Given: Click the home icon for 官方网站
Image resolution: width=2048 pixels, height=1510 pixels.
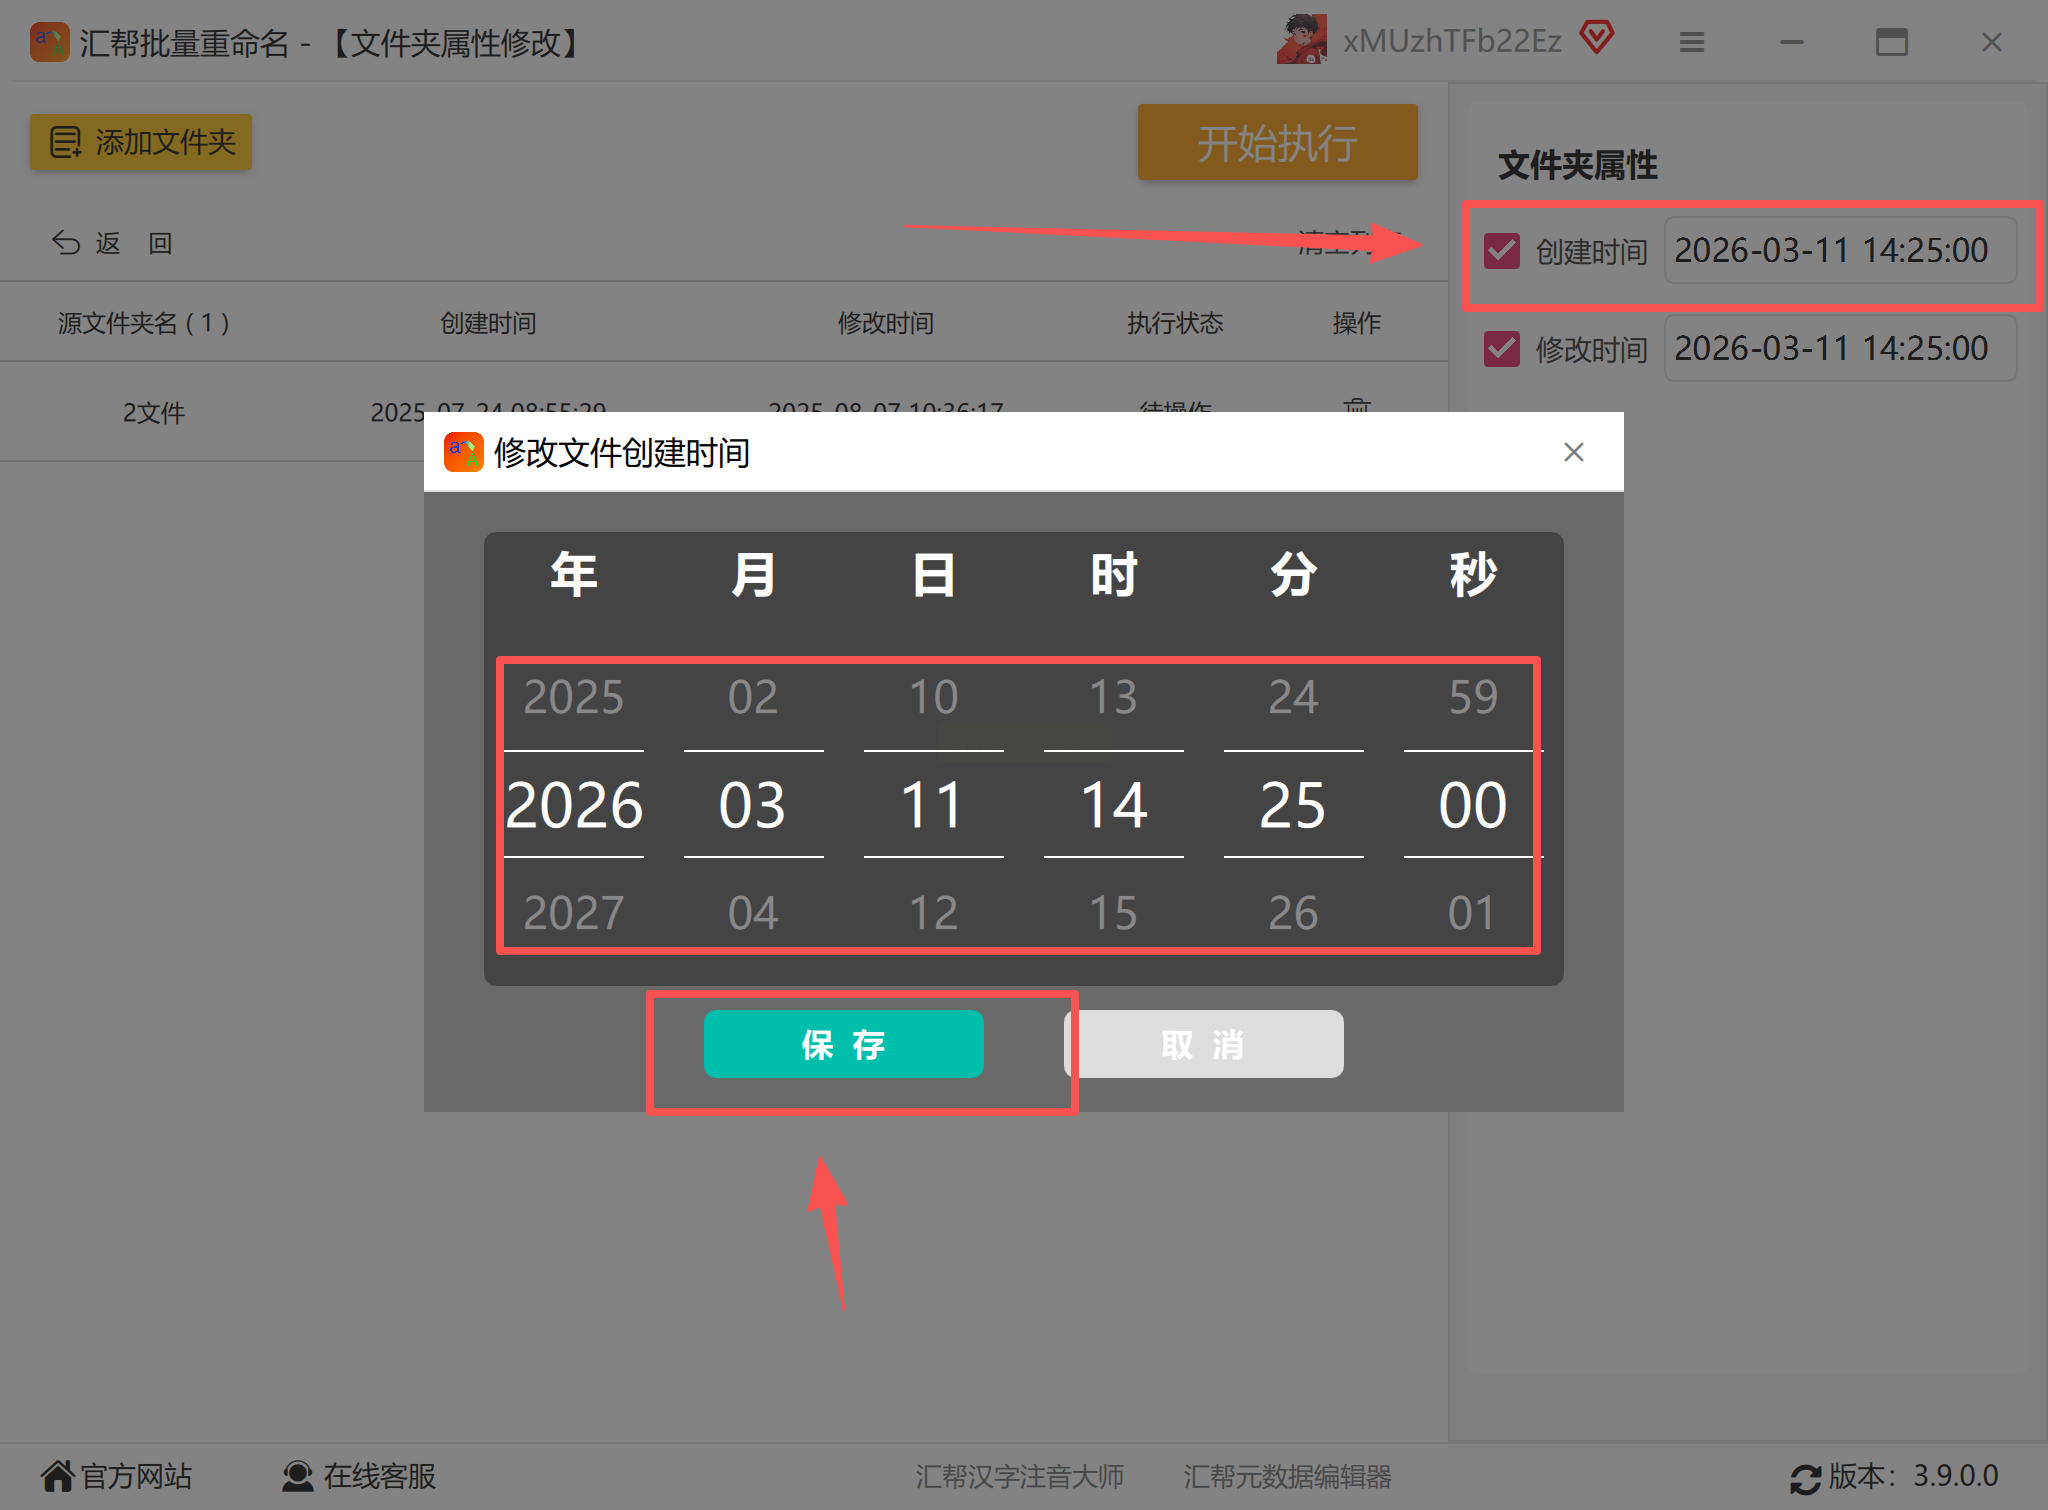Looking at the screenshot, I should pyautogui.click(x=58, y=1475).
